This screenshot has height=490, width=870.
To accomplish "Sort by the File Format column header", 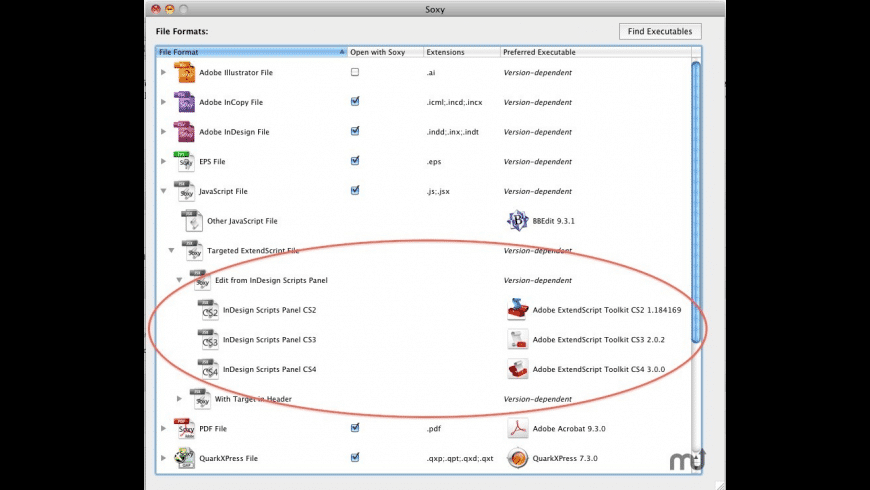I will (252, 52).
